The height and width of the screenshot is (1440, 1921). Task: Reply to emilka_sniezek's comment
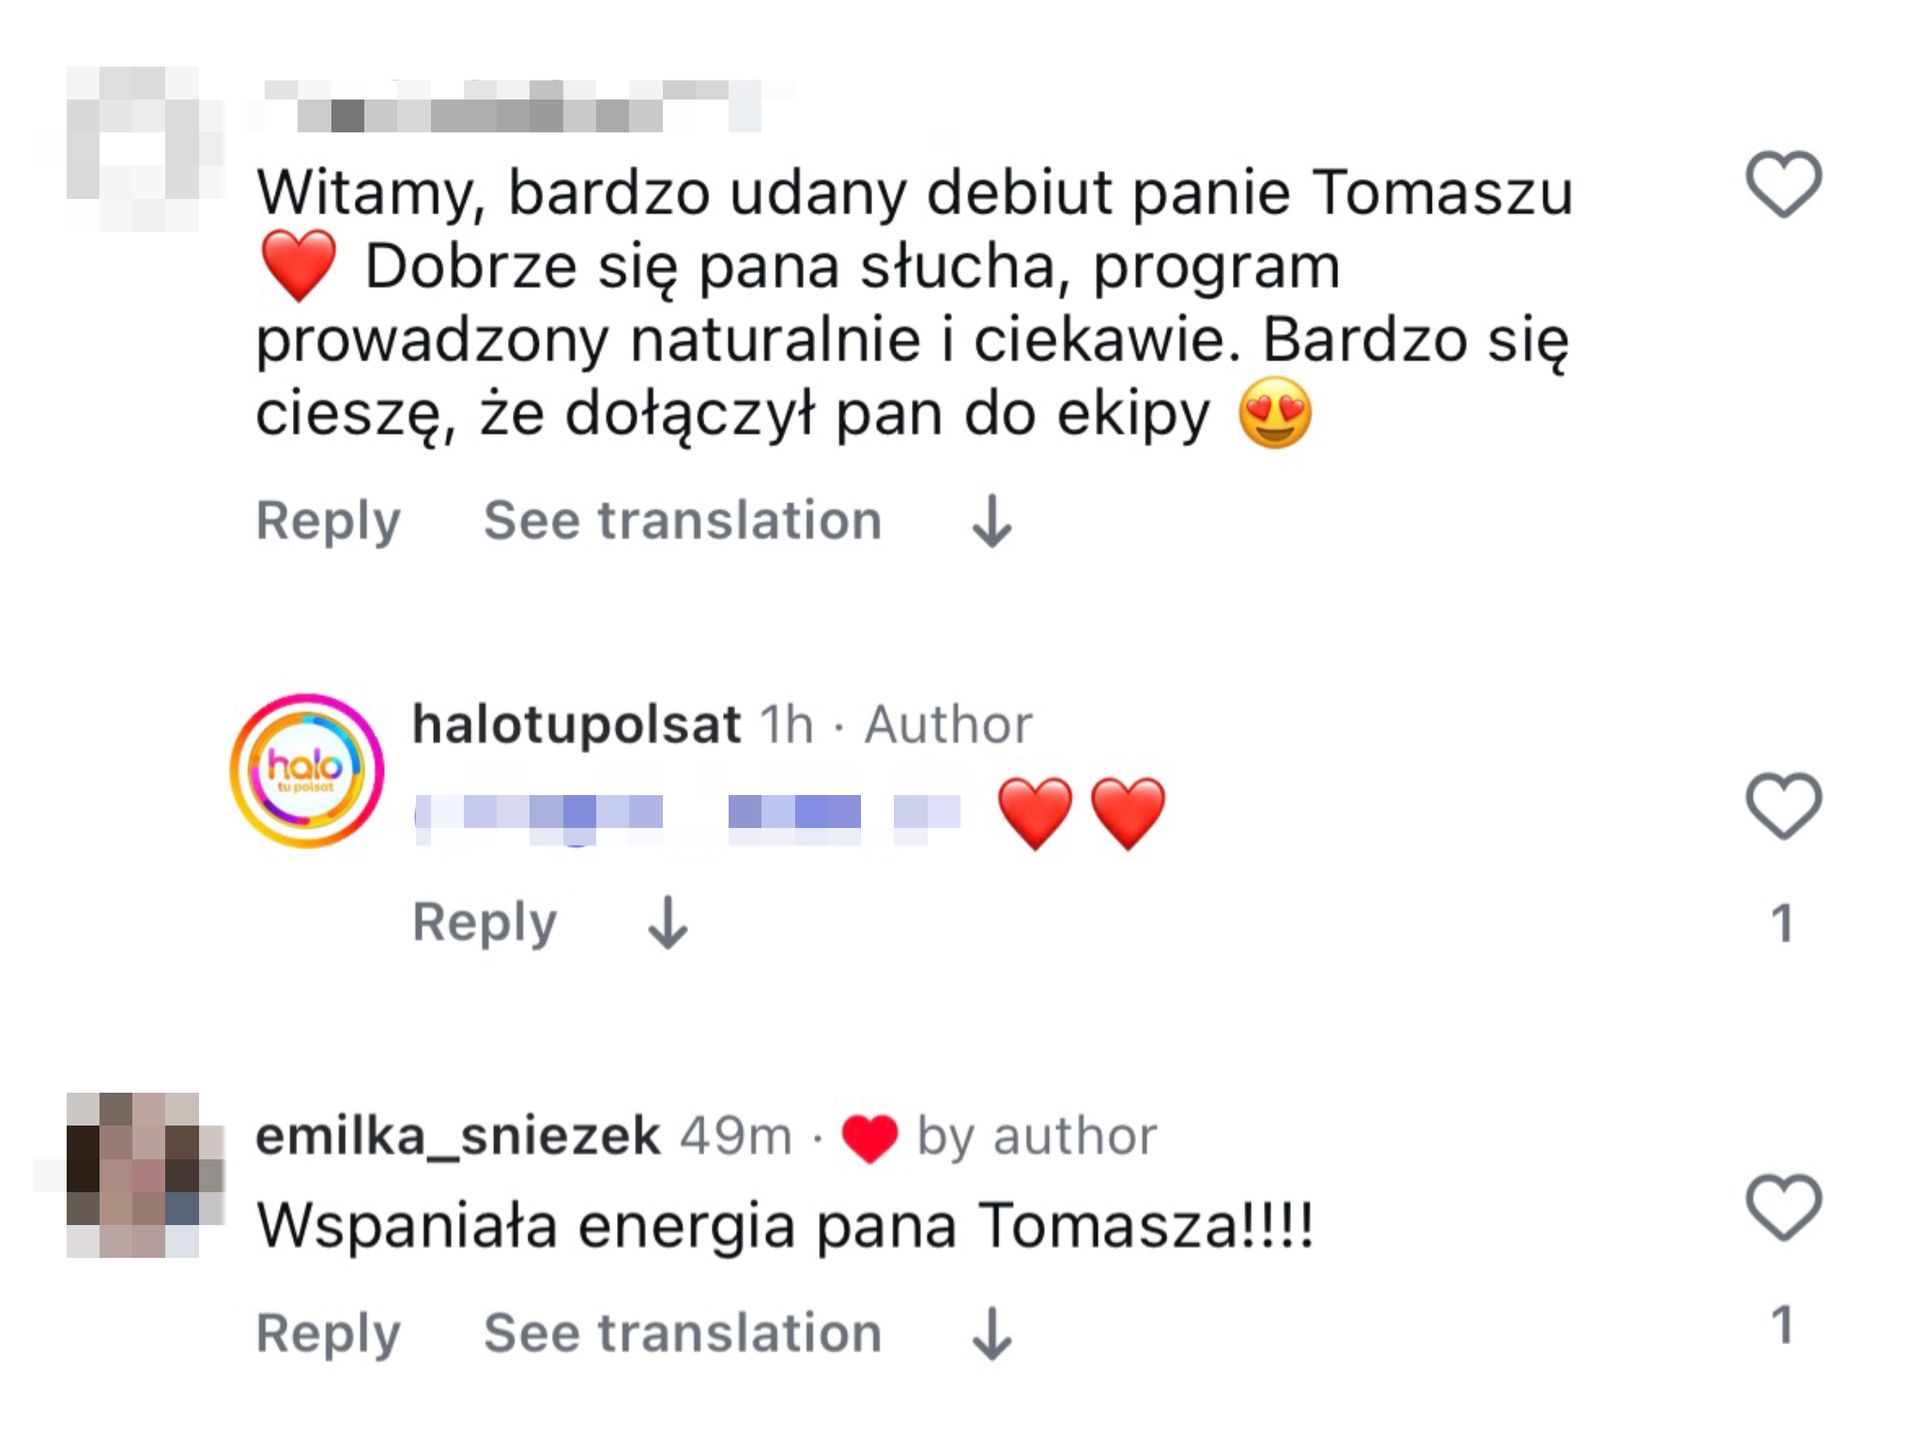point(328,1333)
